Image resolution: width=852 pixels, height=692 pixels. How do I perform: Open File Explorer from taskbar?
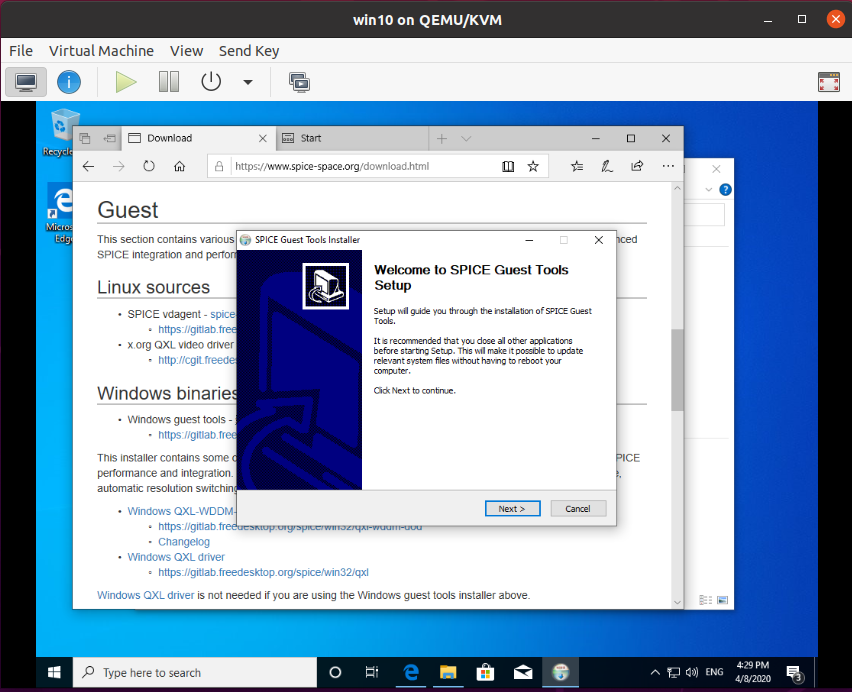pos(448,672)
